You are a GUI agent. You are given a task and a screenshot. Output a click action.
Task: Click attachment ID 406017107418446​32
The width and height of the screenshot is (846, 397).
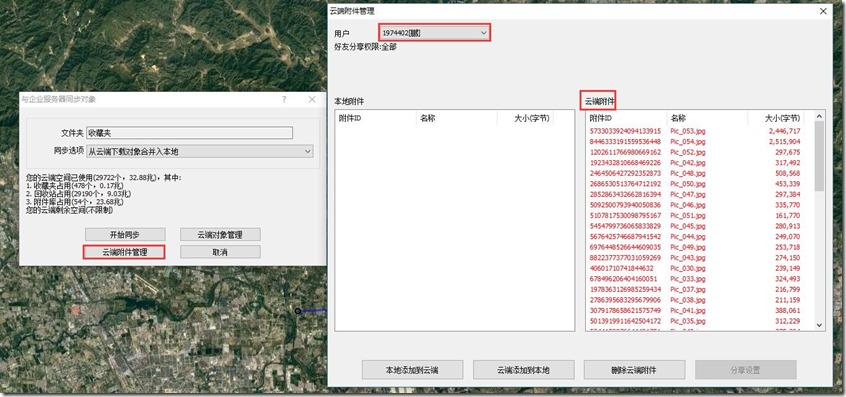[x=622, y=268]
